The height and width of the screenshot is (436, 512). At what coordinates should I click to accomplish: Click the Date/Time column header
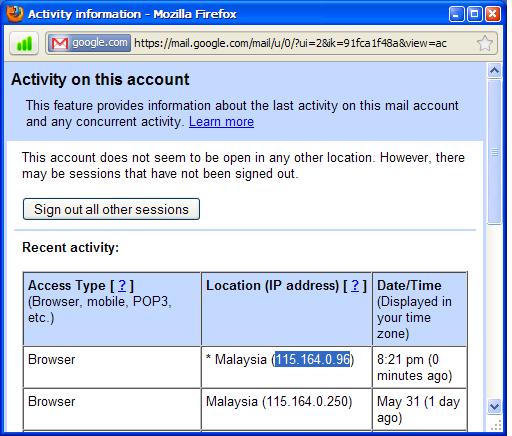pos(419,309)
